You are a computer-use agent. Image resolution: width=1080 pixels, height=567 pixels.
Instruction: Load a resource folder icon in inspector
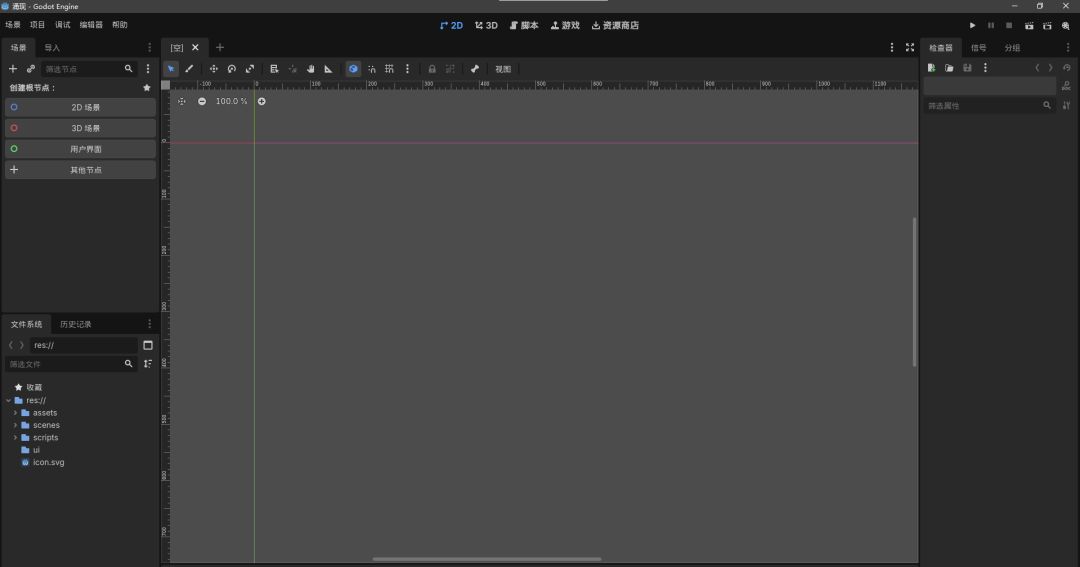(949, 68)
